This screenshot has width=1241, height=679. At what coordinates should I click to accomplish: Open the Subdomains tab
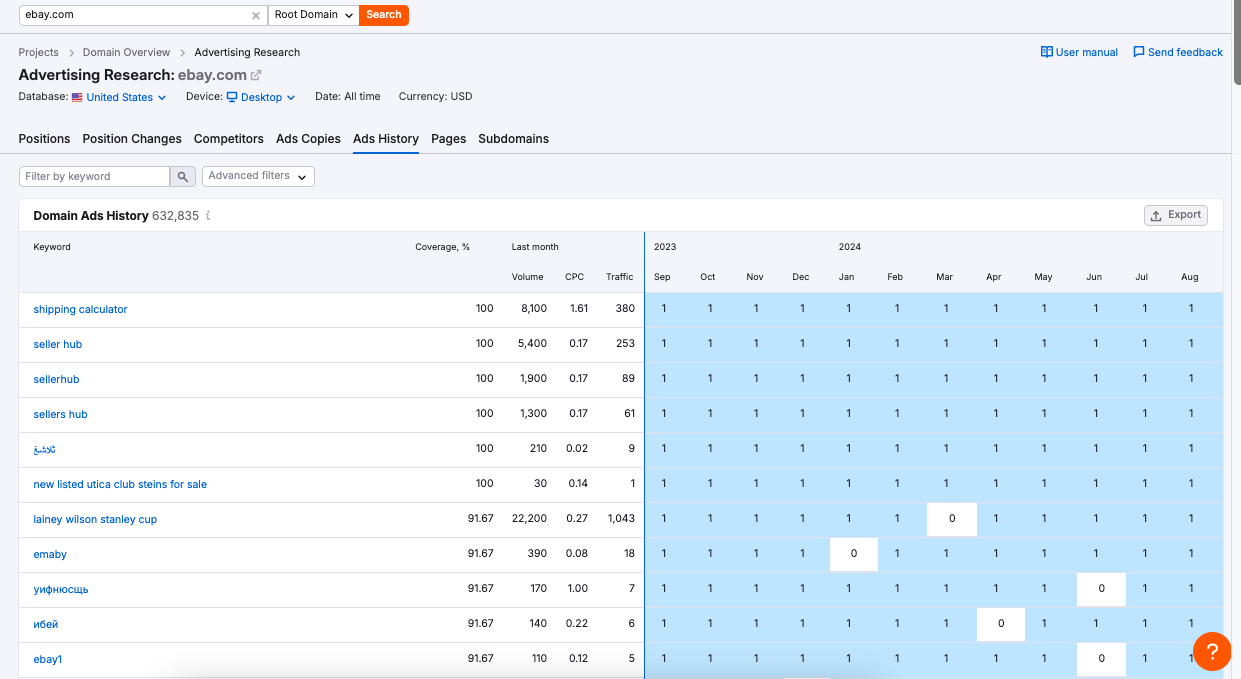(513, 139)
